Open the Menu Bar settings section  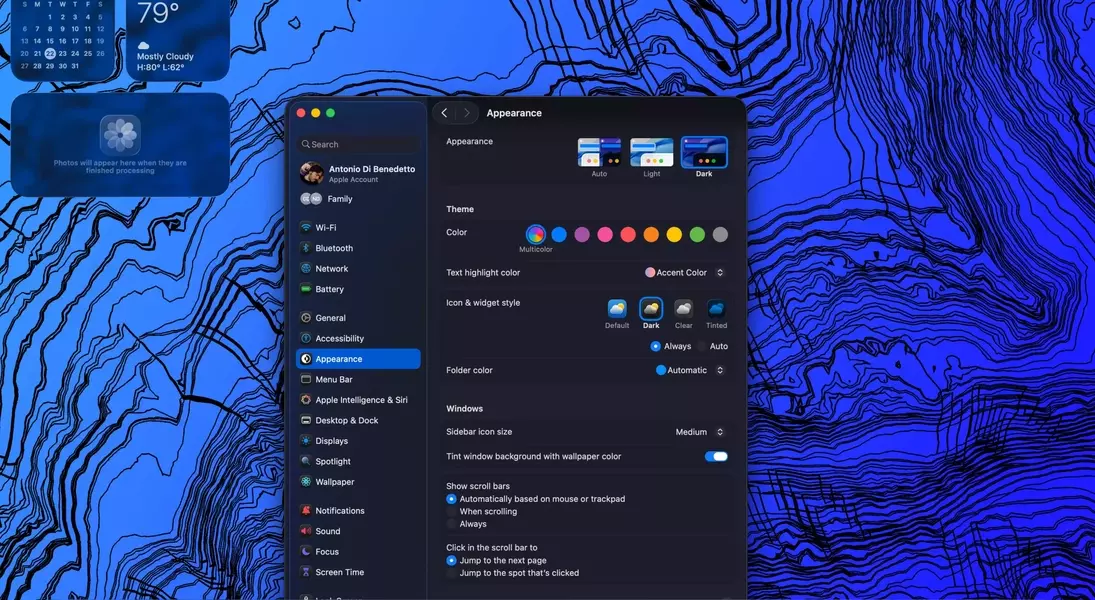pyautogui.click(x=333, y=380)
